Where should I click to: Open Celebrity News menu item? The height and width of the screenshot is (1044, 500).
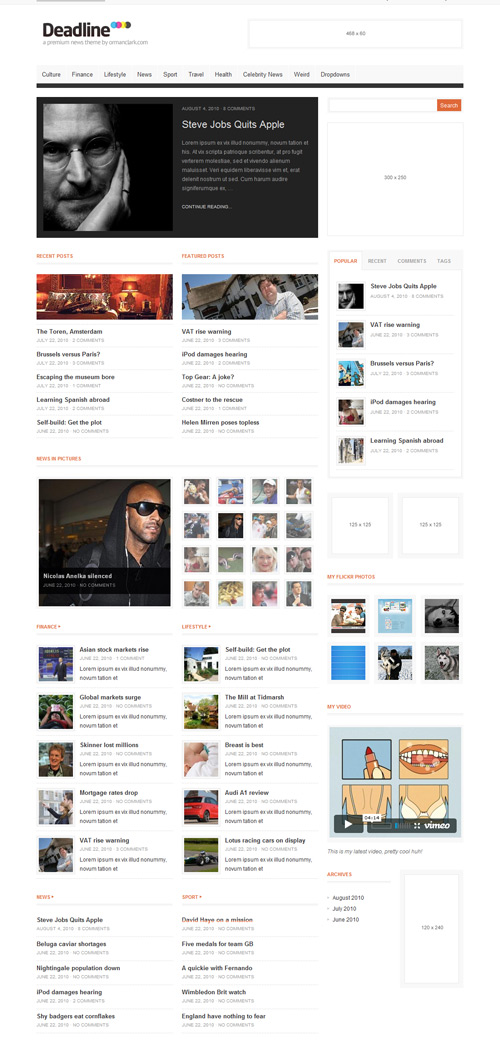[x=262, y=75]
